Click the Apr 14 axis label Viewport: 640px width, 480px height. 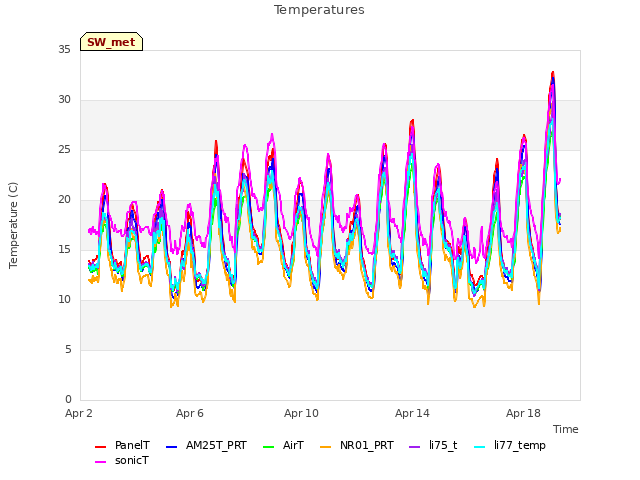412,413
